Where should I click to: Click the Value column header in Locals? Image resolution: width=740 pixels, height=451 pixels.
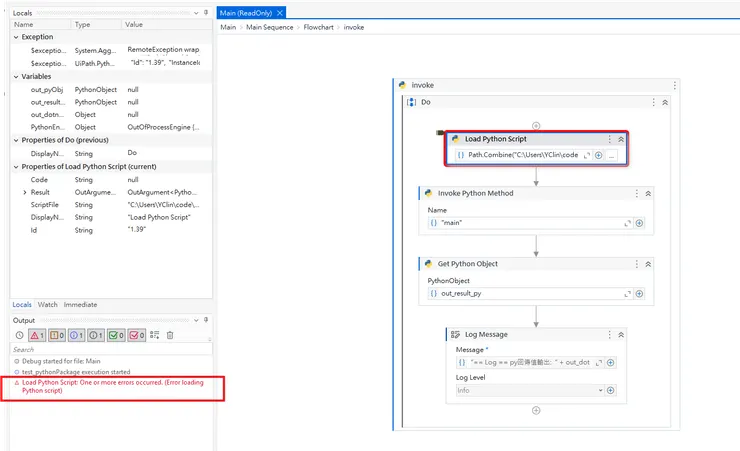coord(134,25)
